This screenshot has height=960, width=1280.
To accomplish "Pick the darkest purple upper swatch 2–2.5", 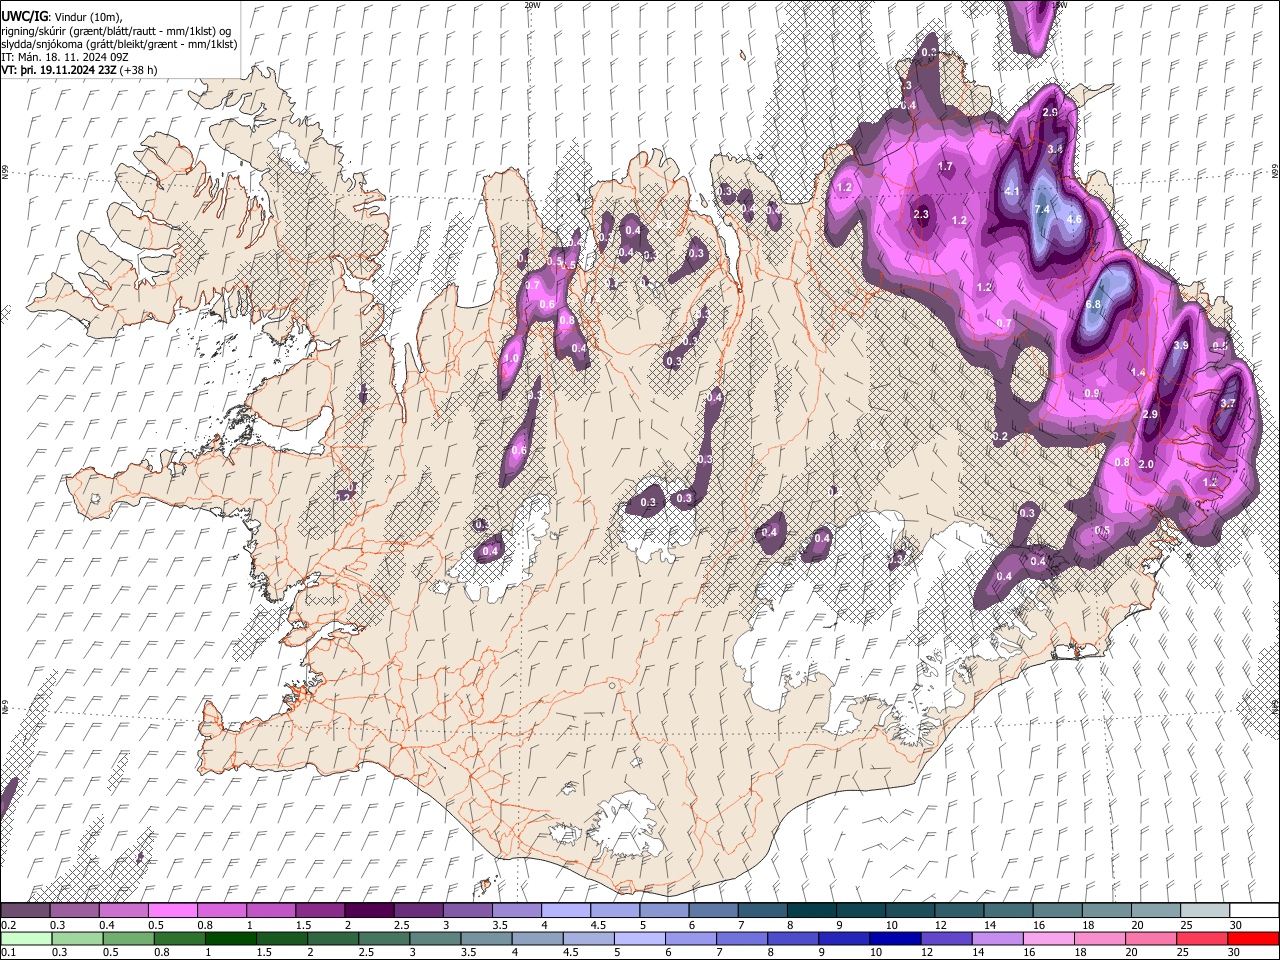I will (x=369, y=911).
